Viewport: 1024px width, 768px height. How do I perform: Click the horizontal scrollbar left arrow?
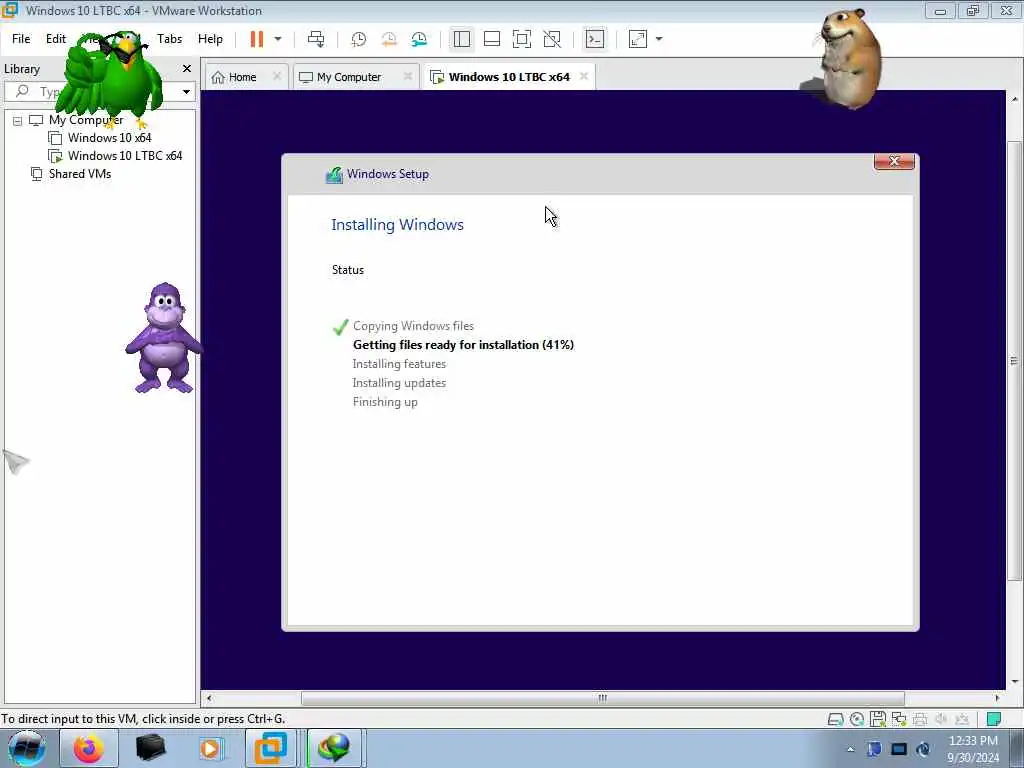pos(209,698)
